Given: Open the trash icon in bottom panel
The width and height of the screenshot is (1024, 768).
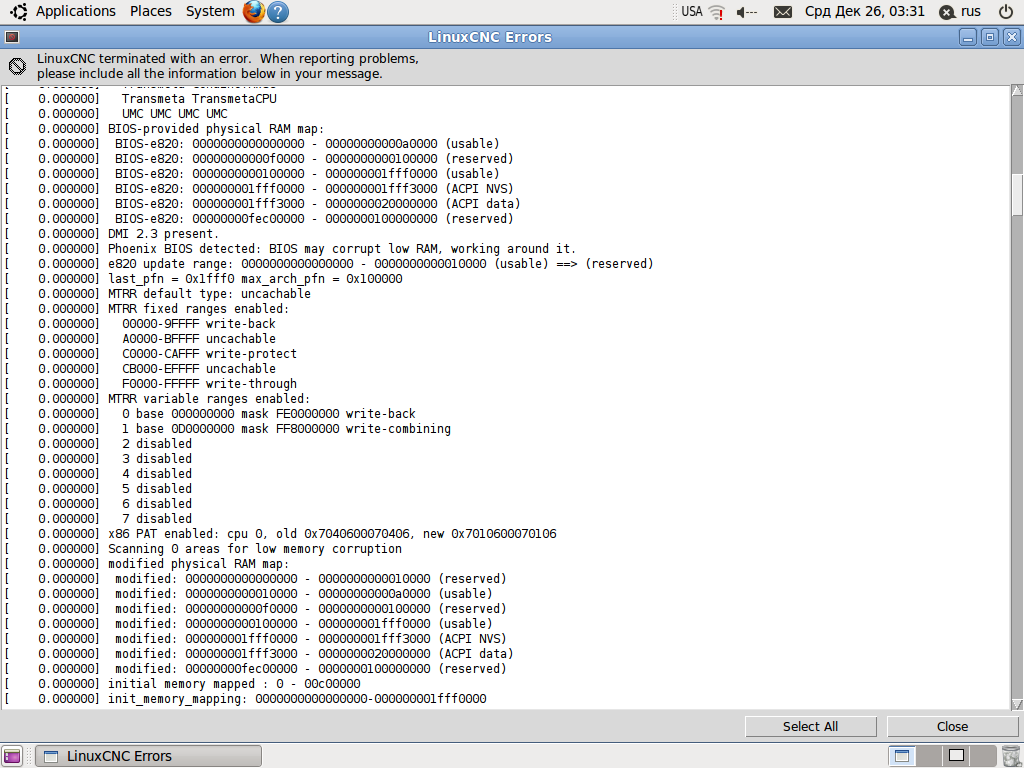Looking at the screenshot, I should click(1010, 756).
